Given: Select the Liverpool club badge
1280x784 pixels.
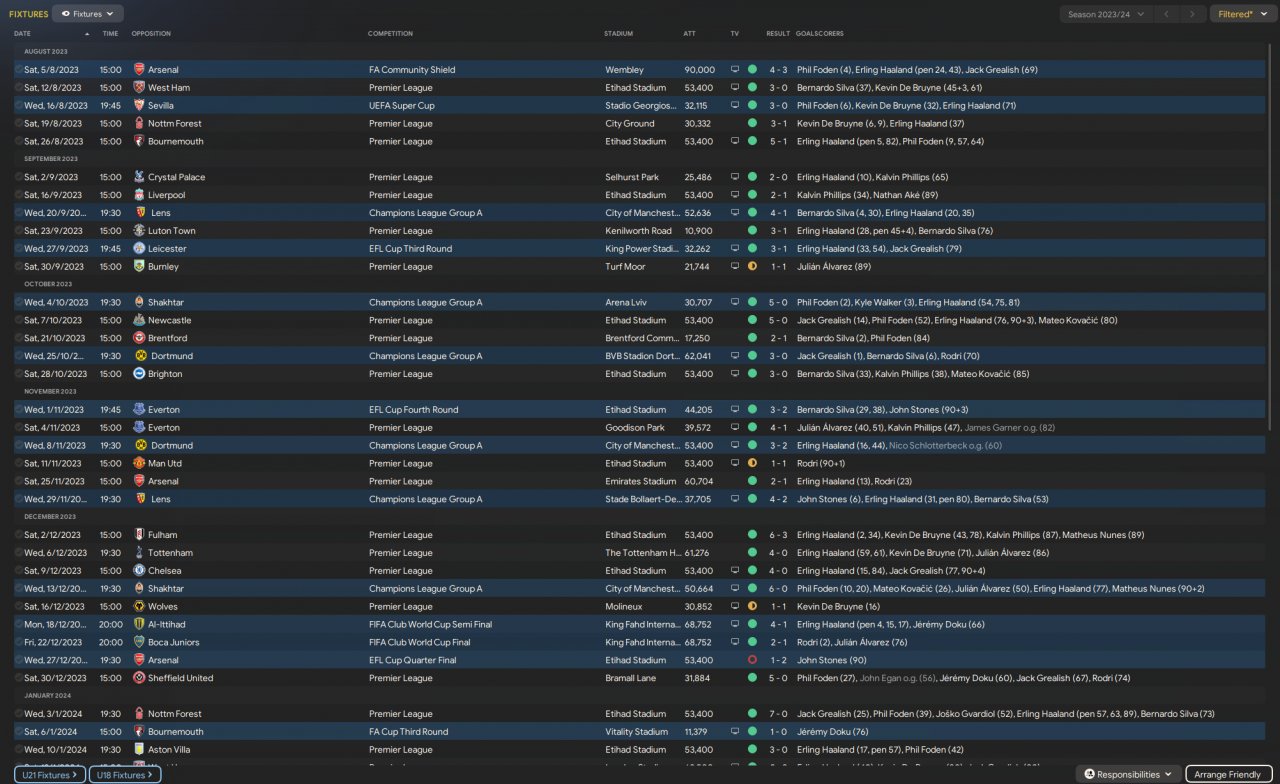Looking at the screenshot, I should coord(138,195).
